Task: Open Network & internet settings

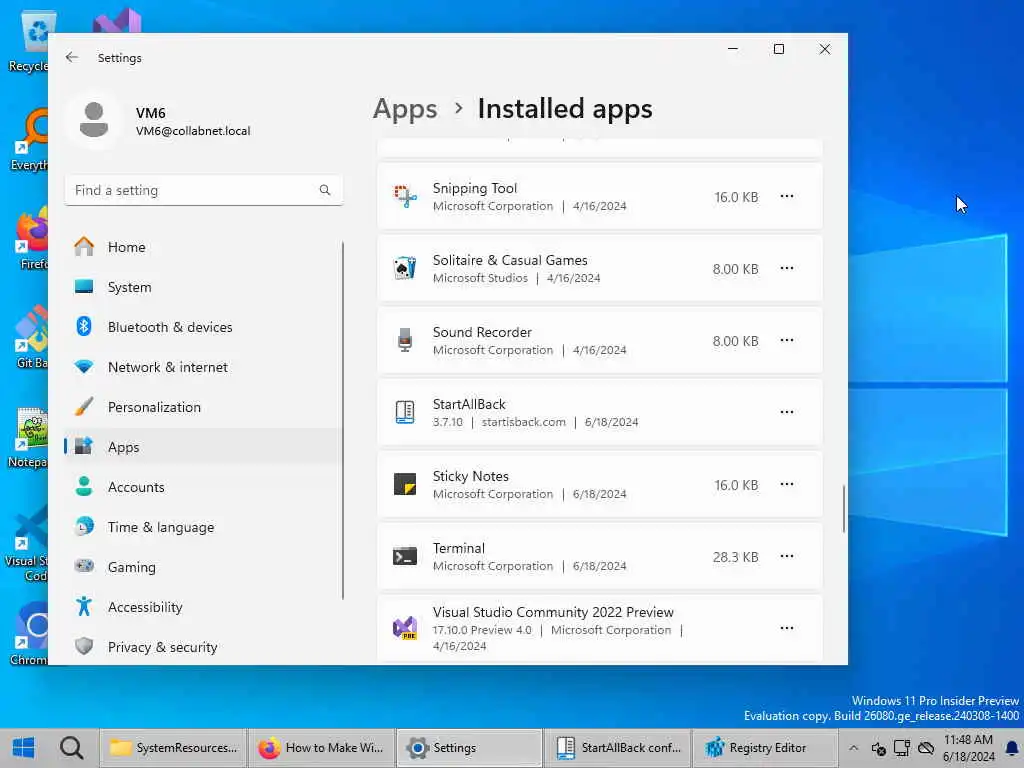Action: click(x=202, y=367)
